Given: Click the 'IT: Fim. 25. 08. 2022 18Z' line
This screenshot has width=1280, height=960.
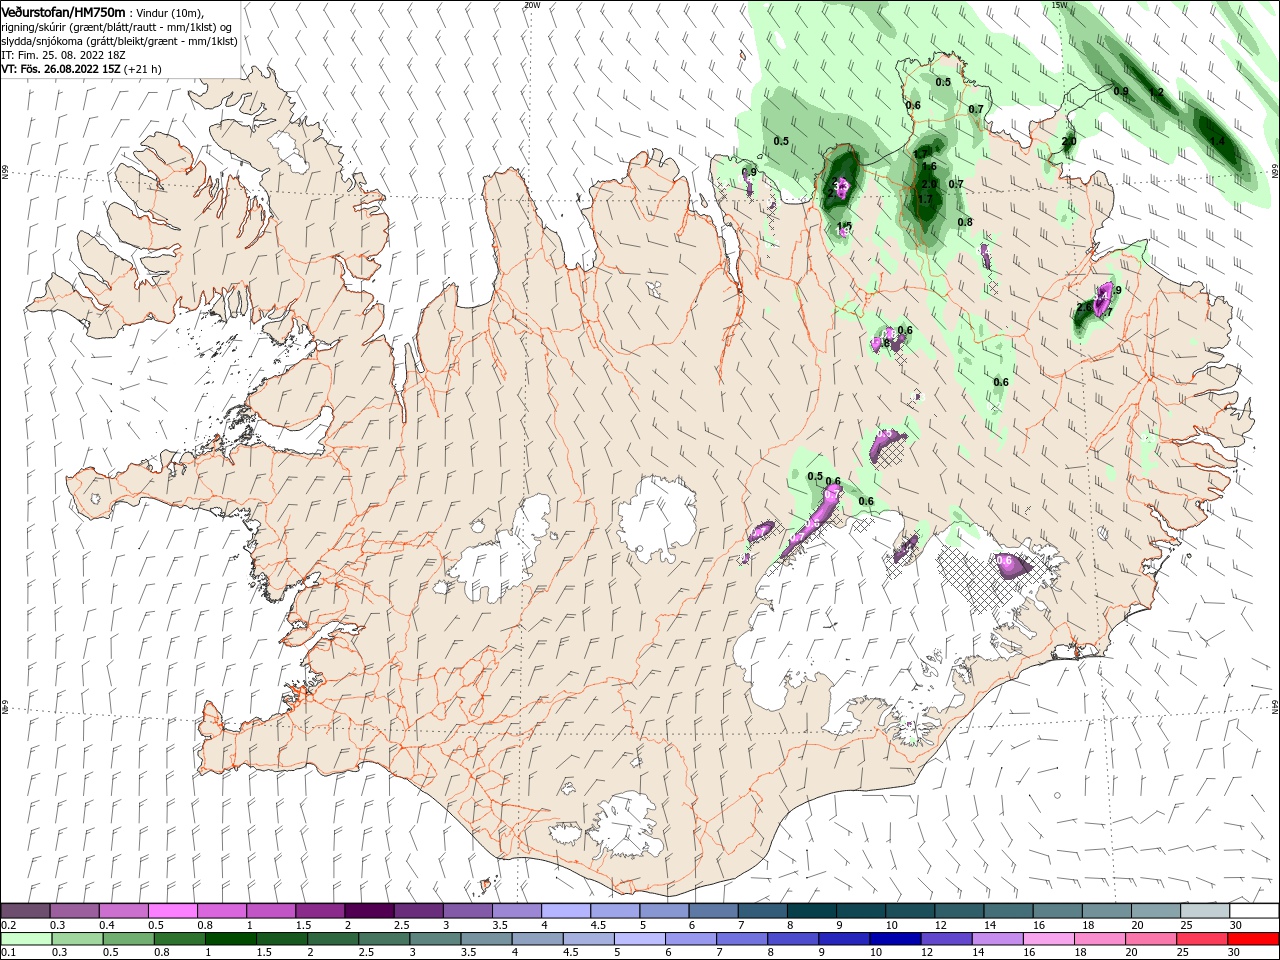Looking at the screenshot, I should pyautogui.click(x=63, y=55).
